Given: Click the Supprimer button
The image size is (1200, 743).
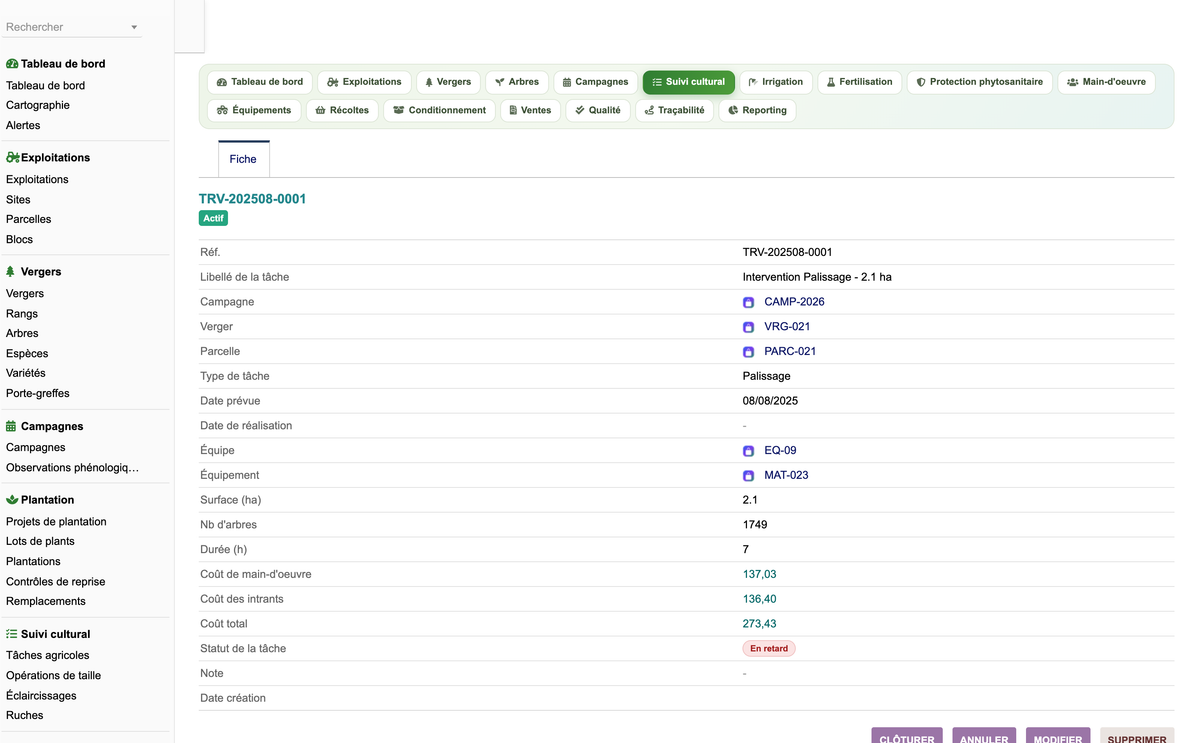Looking at the screenshot, I should (x=1137, y=738).
